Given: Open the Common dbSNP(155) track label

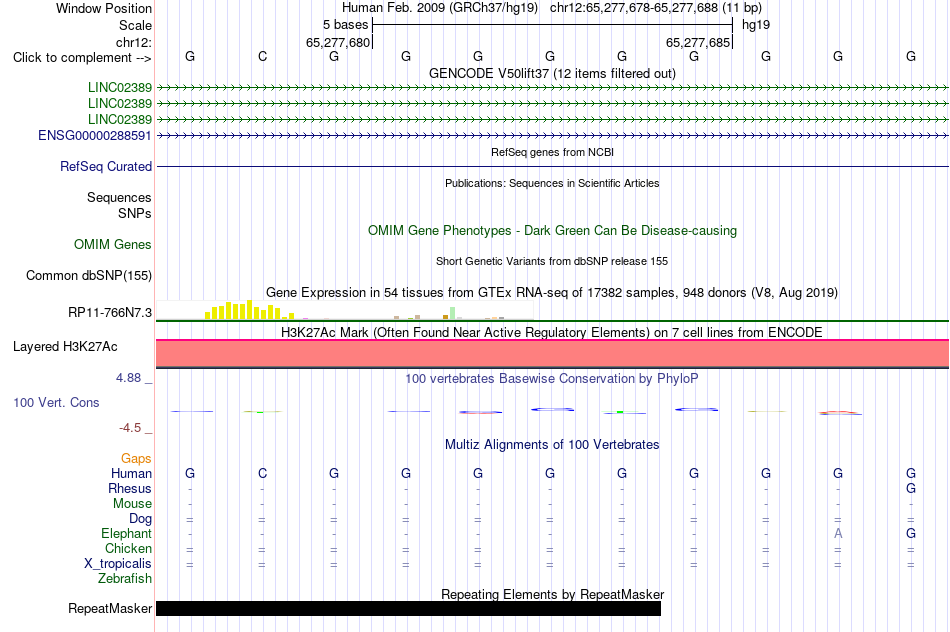Looking at the screenshot, I should 89,275.
